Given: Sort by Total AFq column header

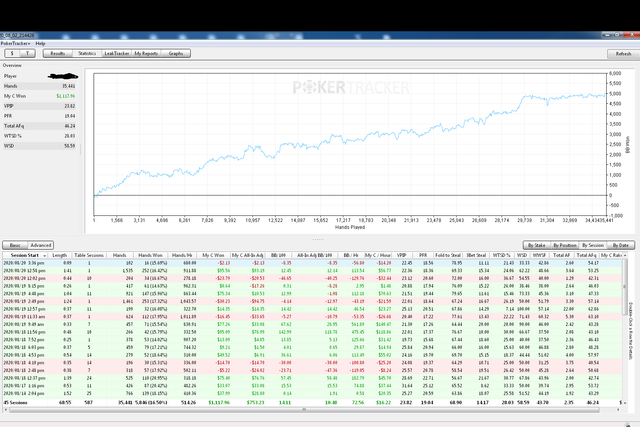Looking at the screenshot, I should pos(587,255).
